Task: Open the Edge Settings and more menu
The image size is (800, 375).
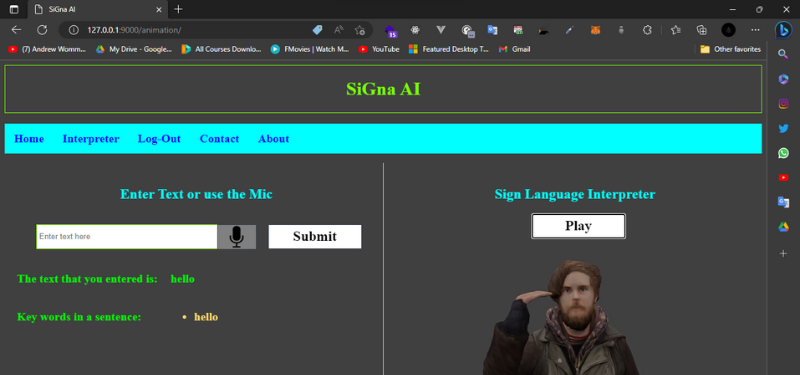Action: click(x=755, y=30)
